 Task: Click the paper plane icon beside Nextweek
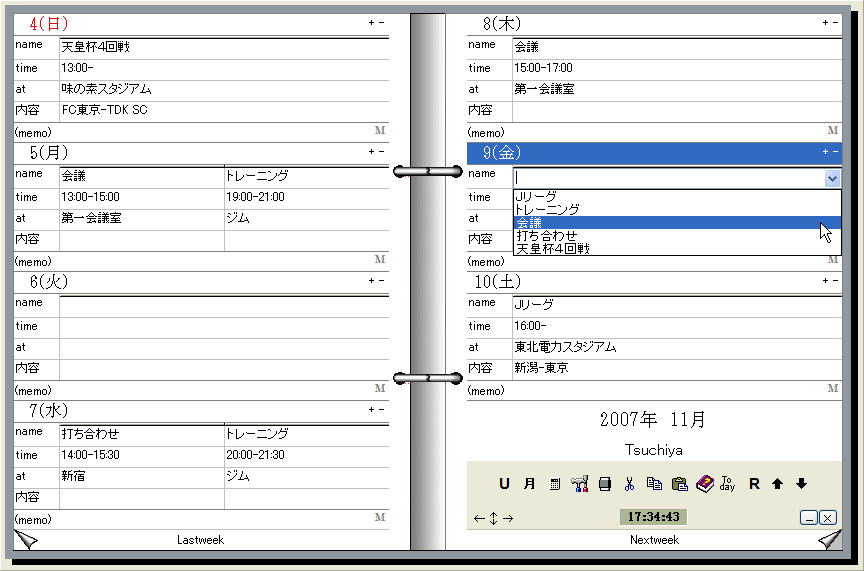(830, 540)
